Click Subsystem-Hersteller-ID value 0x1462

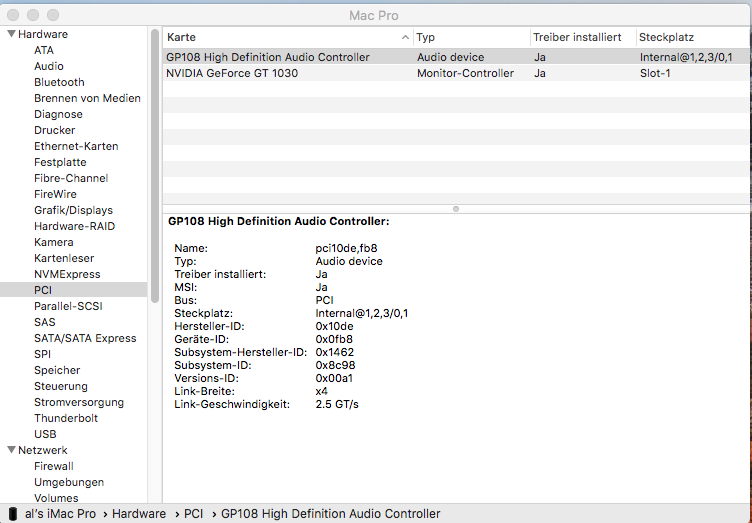pos(334,352)
